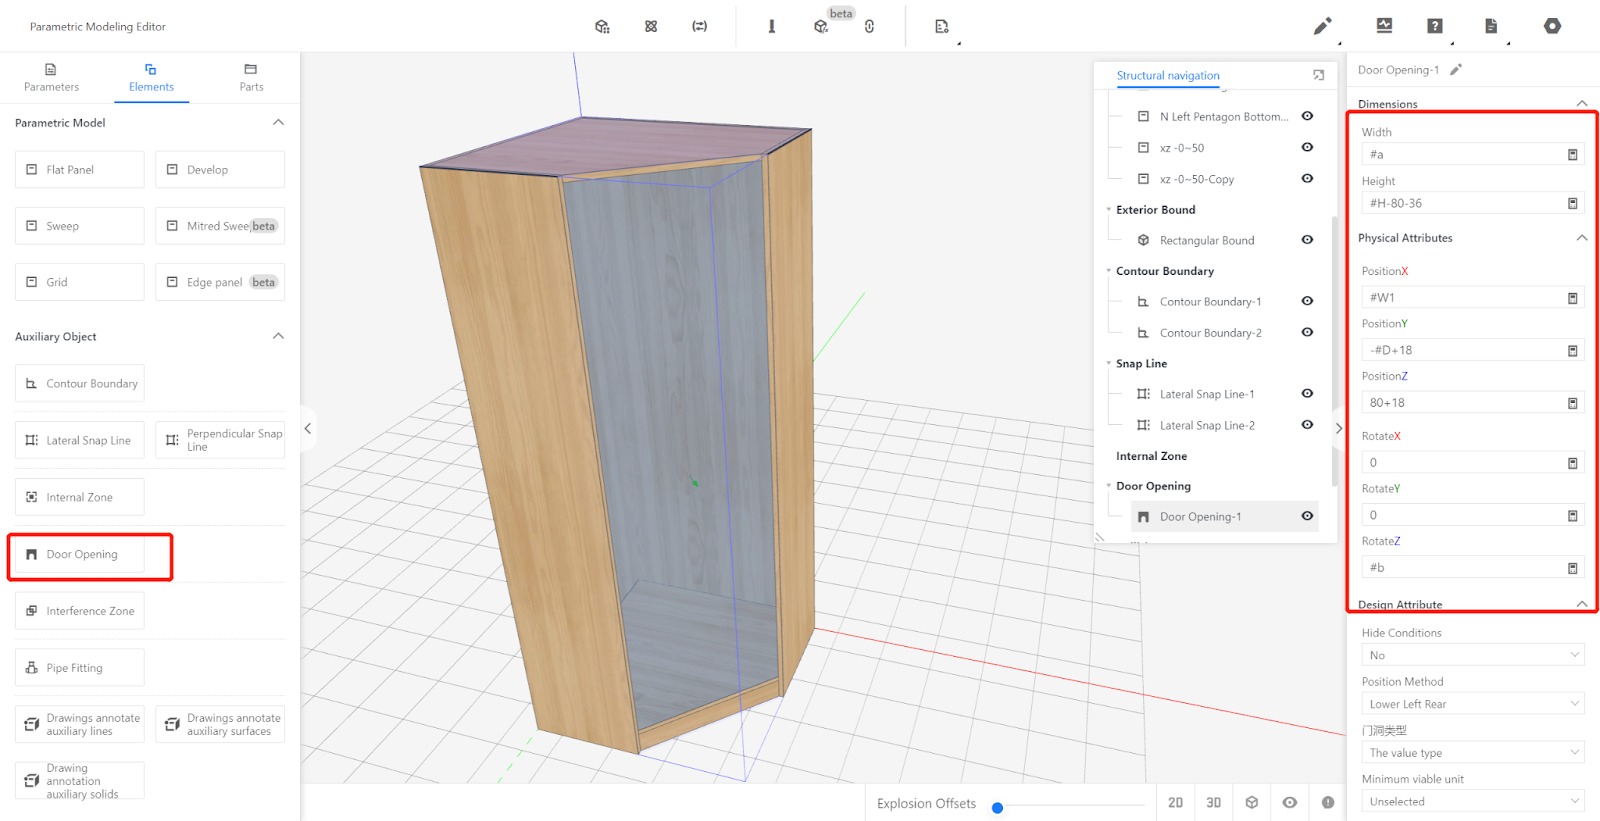Viewport: 1600px width, 821px height.
Task: Click the monitor chart icon in toolbar
Action: click(1384, 26)
